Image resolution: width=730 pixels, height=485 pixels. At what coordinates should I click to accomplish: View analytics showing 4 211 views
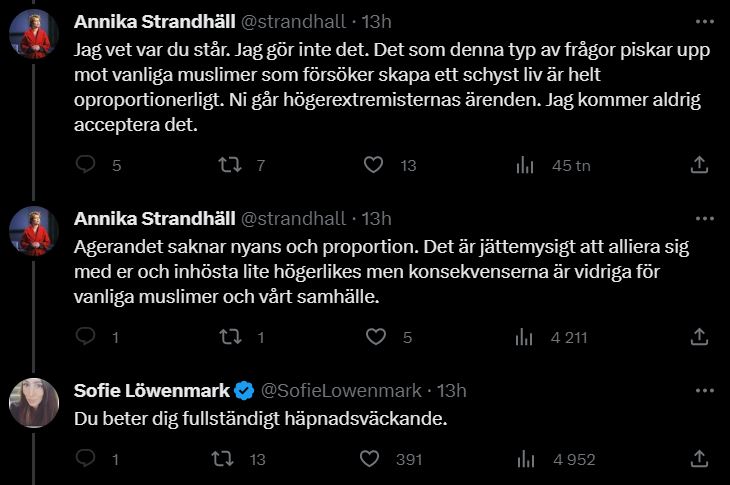coord(523,337)
